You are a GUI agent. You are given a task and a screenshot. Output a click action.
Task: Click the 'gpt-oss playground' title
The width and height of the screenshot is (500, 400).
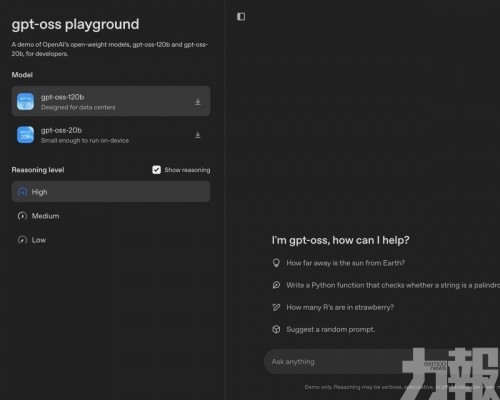pos(75,24)
